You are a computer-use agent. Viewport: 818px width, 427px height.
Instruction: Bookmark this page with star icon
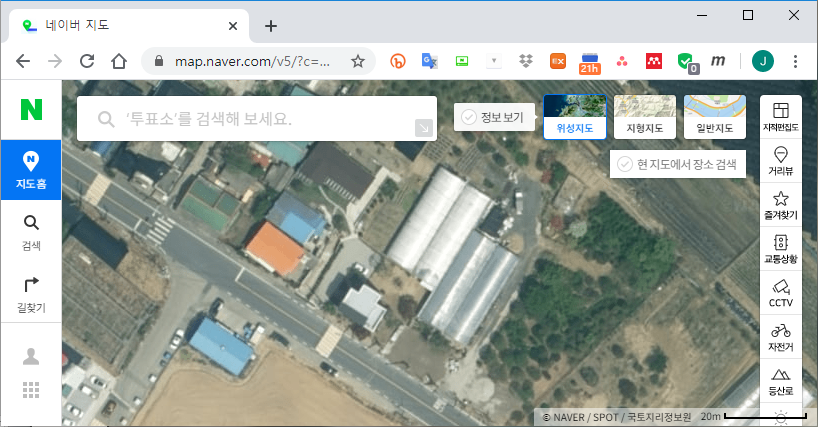click(358, 62)
